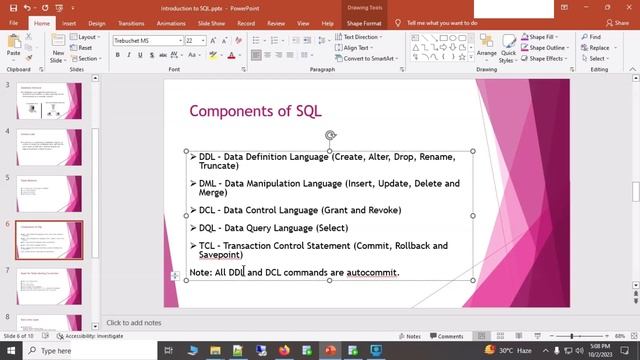Click the zoom slider in the status bar

pos(579,336)
